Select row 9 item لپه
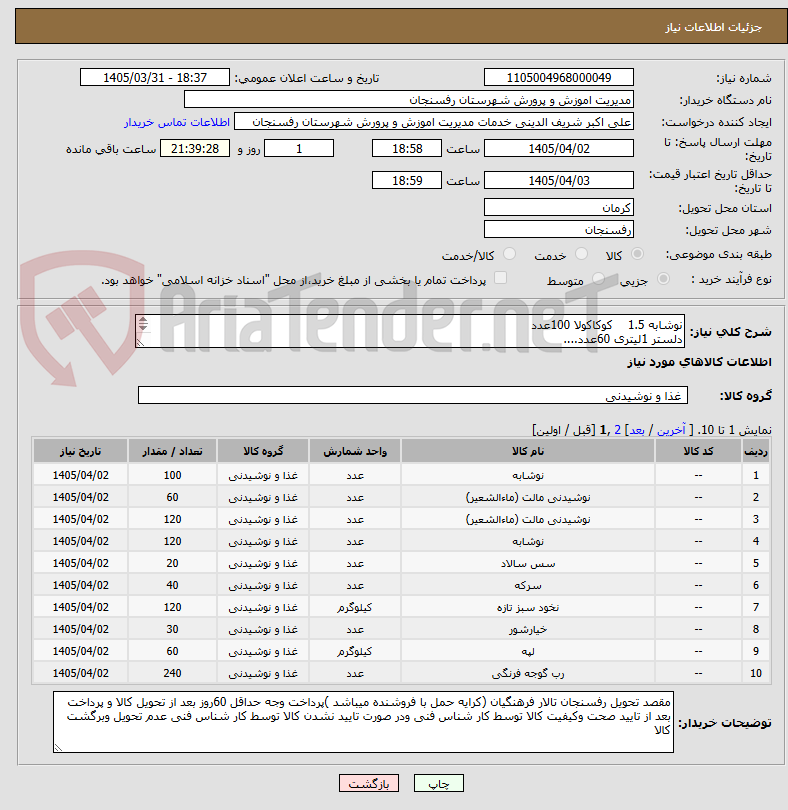 (x=528, y=651)
